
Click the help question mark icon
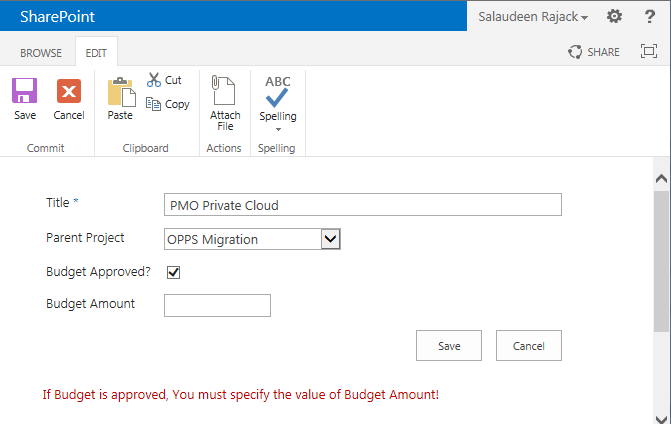[x=650, y=16]
